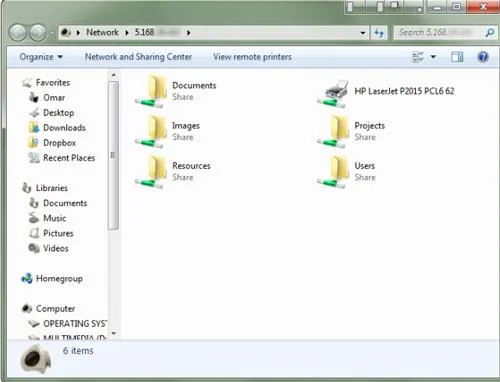Click the Favorites star icon
500x382 pixels.
(x=27, y=82)
